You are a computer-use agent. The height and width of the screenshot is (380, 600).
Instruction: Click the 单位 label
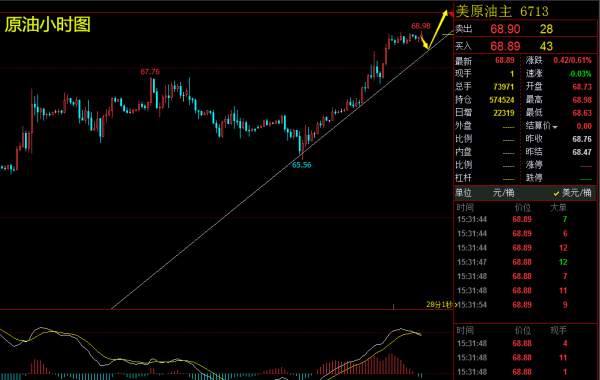coord(463,193)
